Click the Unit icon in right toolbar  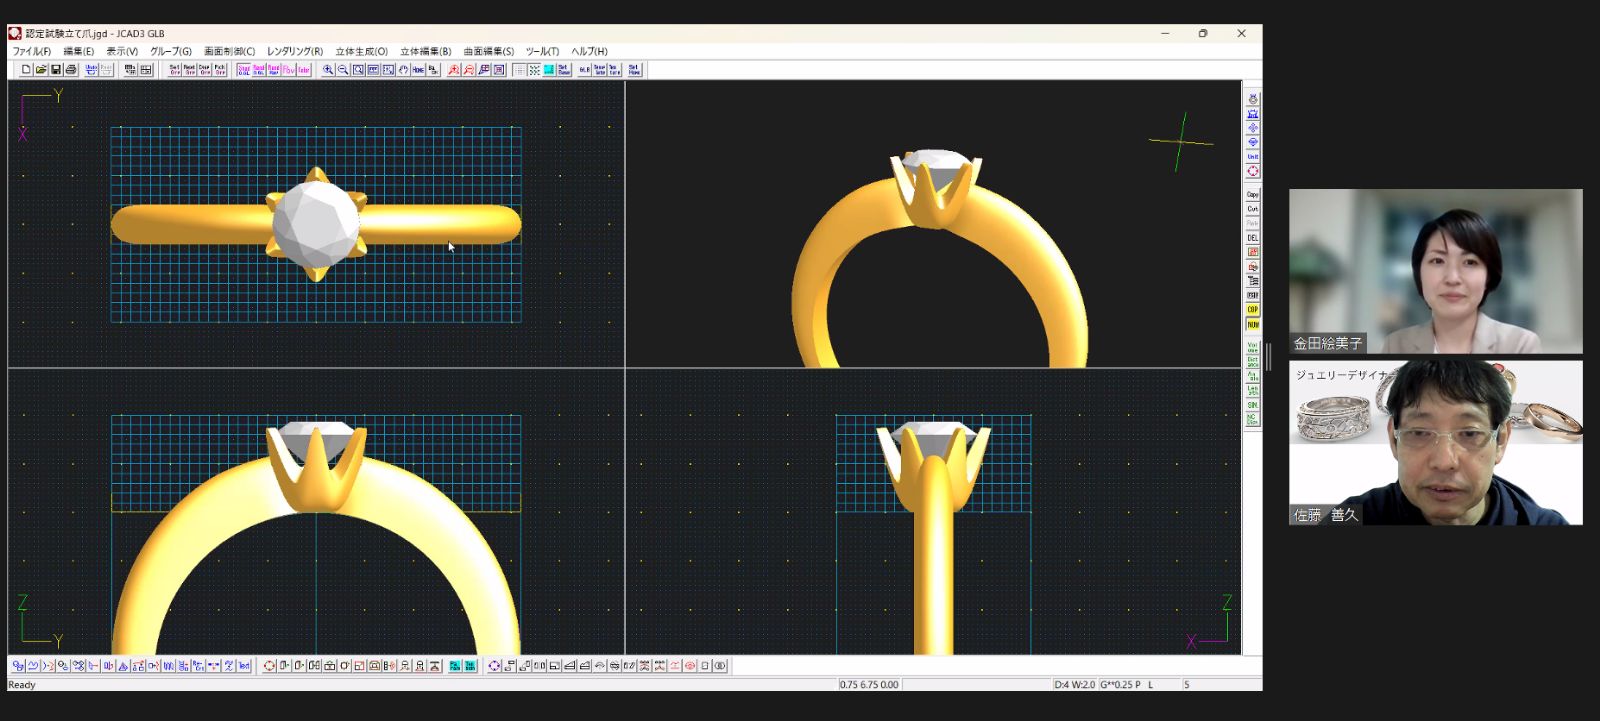tap(1252, 157)
